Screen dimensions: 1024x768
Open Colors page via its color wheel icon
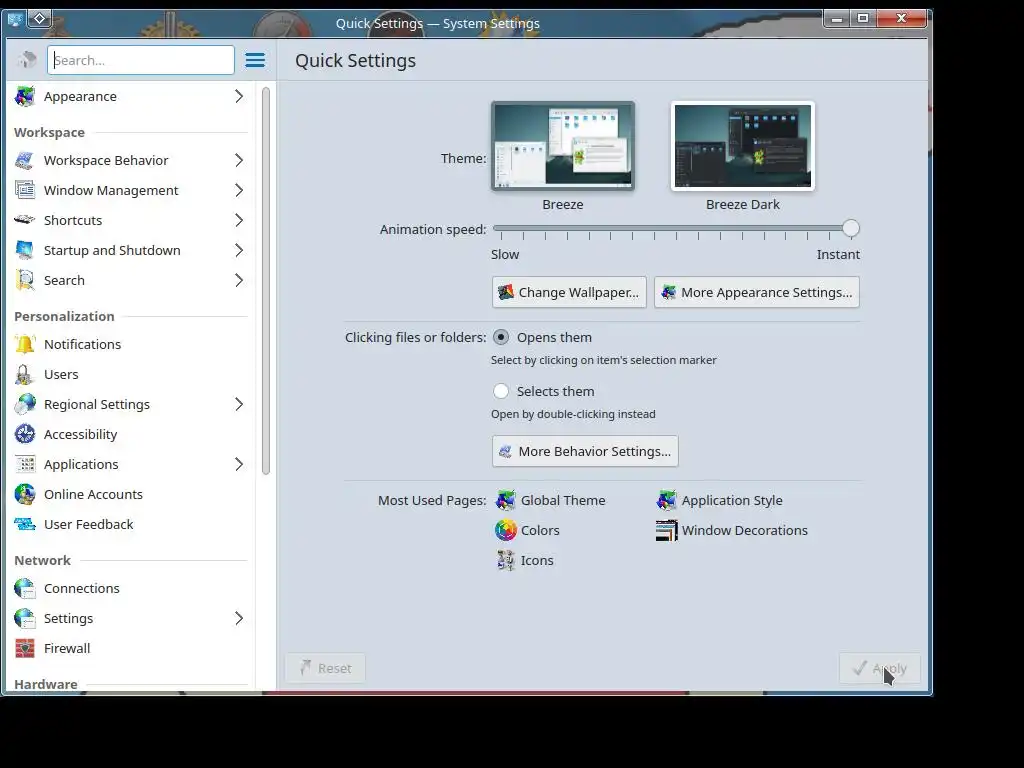[505, 530]
